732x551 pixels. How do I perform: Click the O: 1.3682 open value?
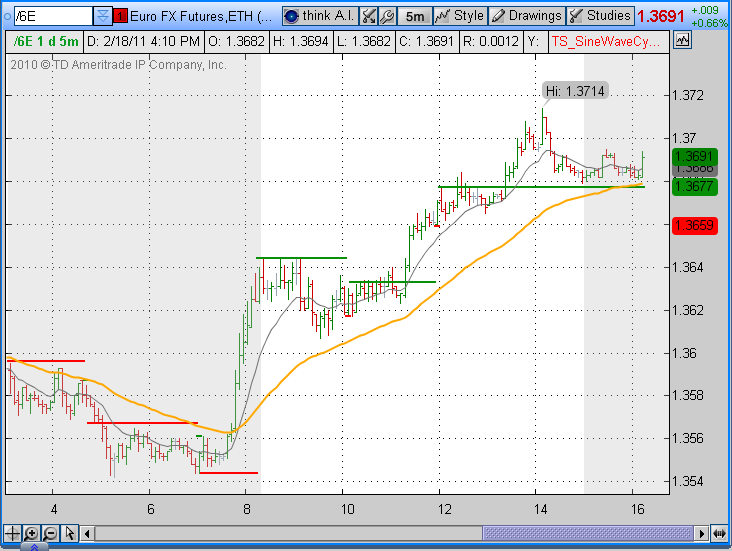pos(236,42)
